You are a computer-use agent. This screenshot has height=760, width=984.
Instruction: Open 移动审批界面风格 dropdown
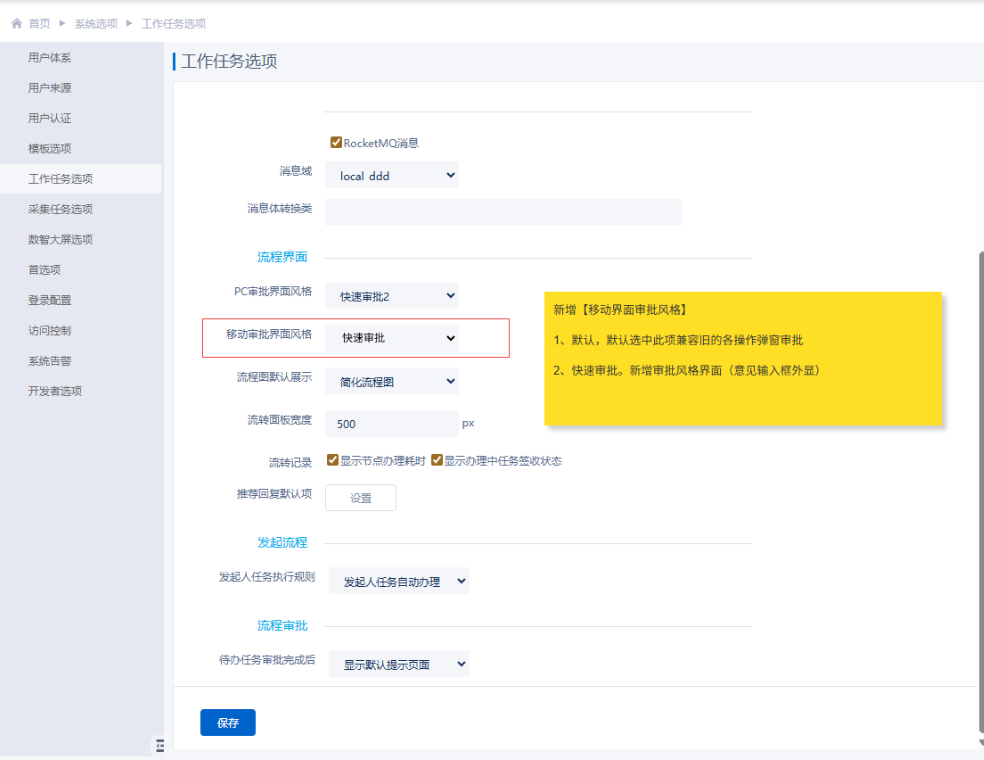coord(392,338)
